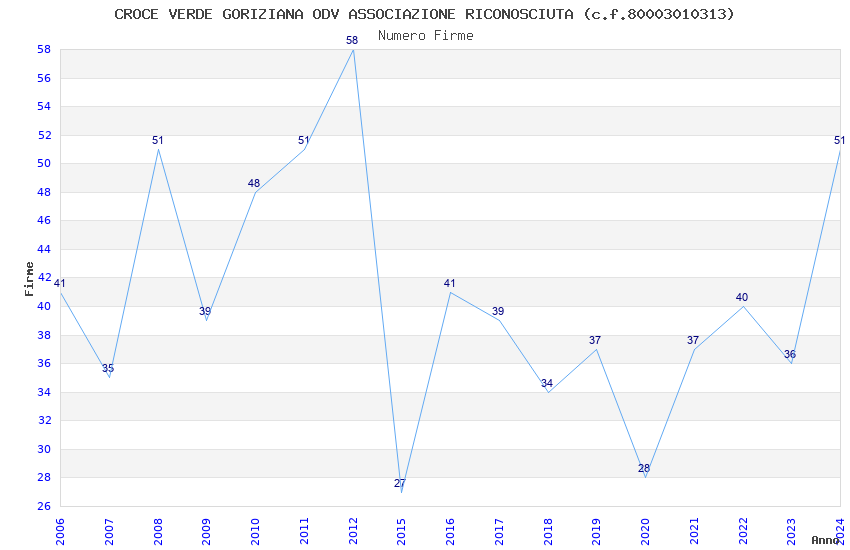Image resolution: width=850 pixels, height=550 pixels.
Task: Select the 2021 year label on x-axis
Action: 694,531
